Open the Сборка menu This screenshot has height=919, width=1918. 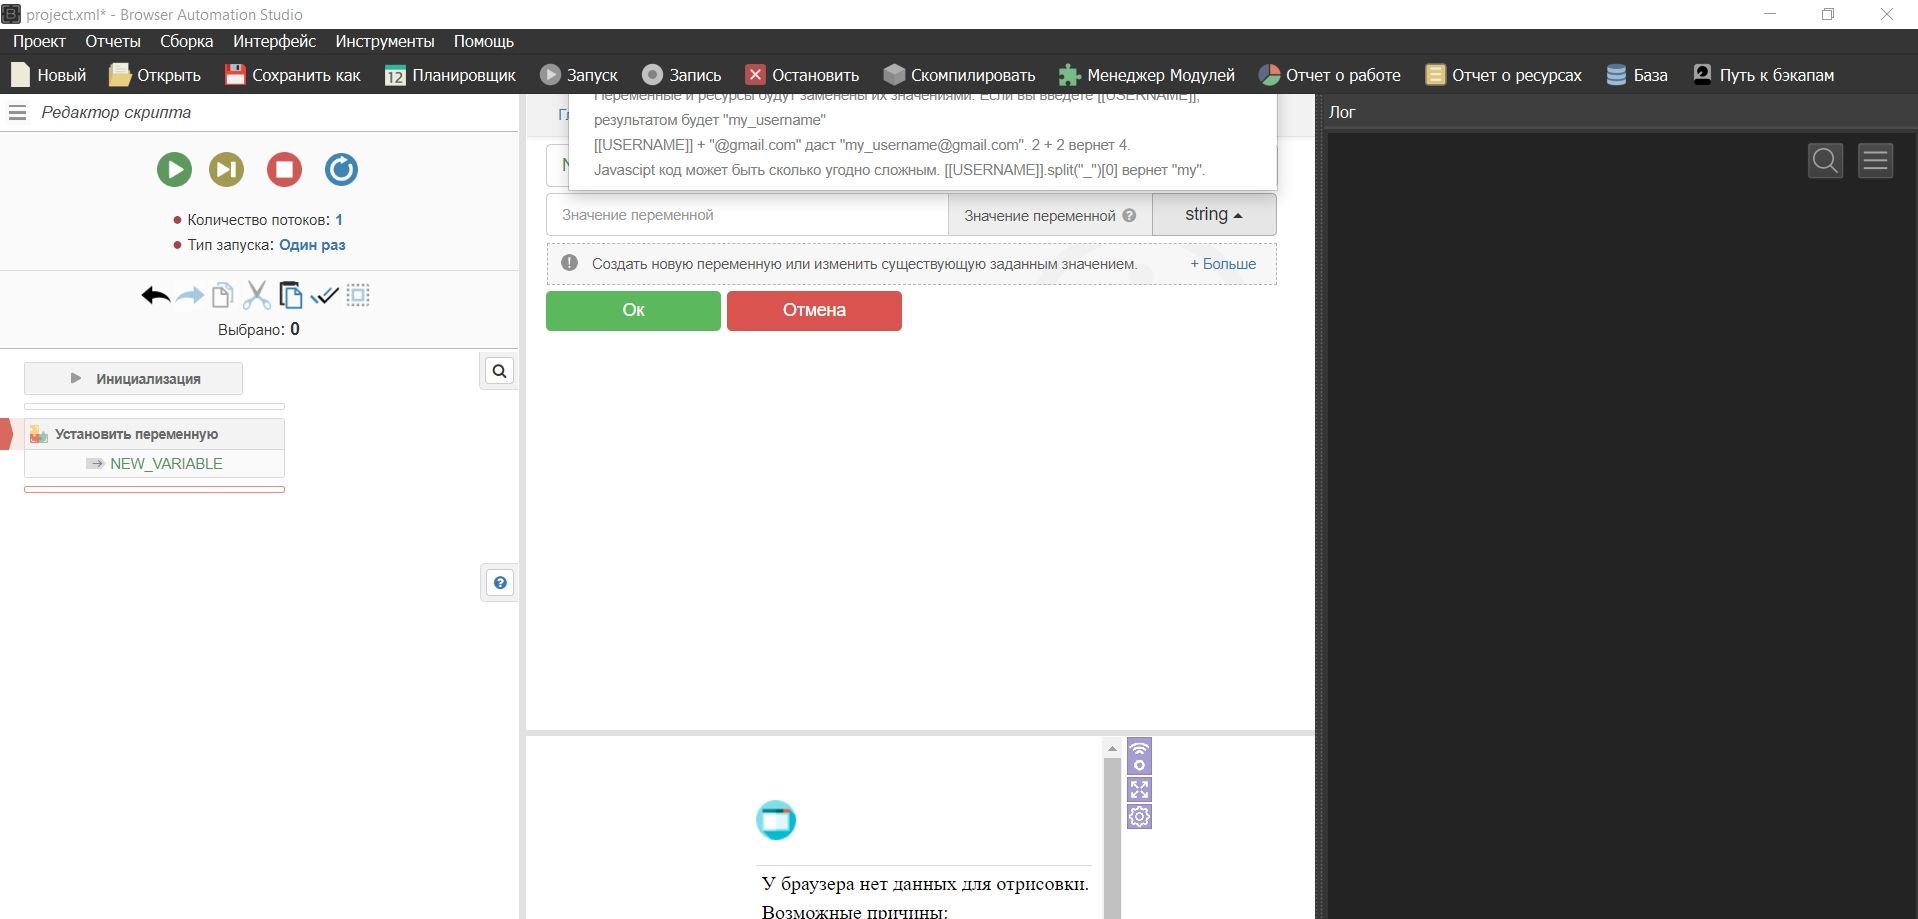click(186, 41)
